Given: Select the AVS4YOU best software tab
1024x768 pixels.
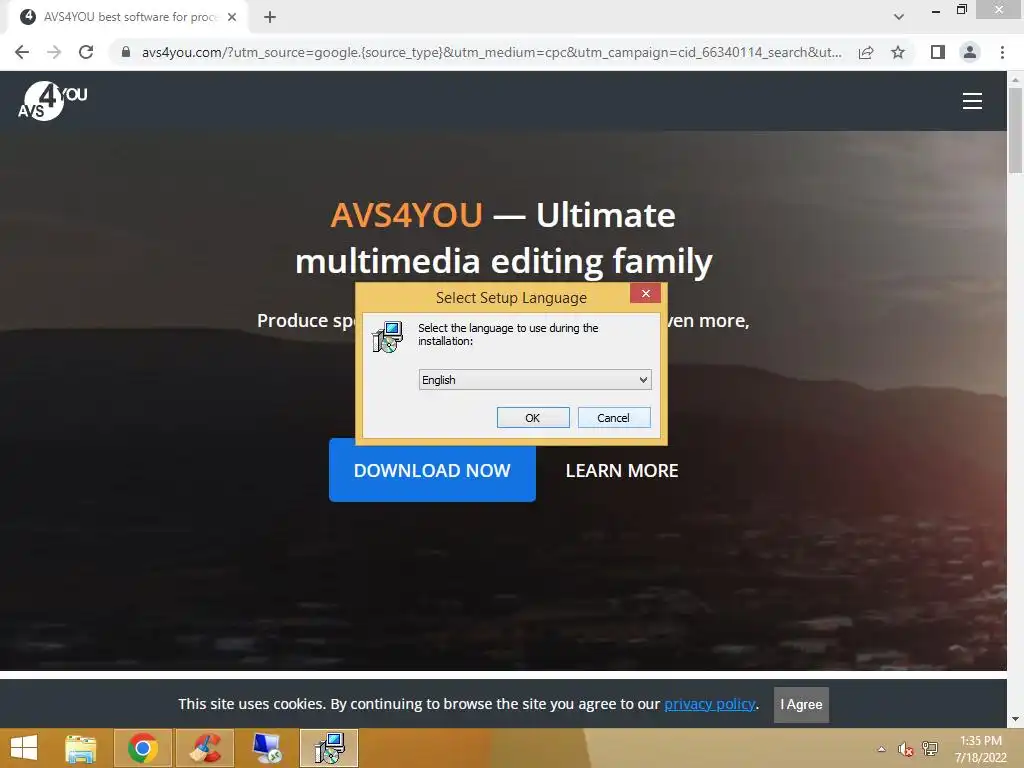Looking at the screenshot, I should pyautogui.click(x=128, y=17).
